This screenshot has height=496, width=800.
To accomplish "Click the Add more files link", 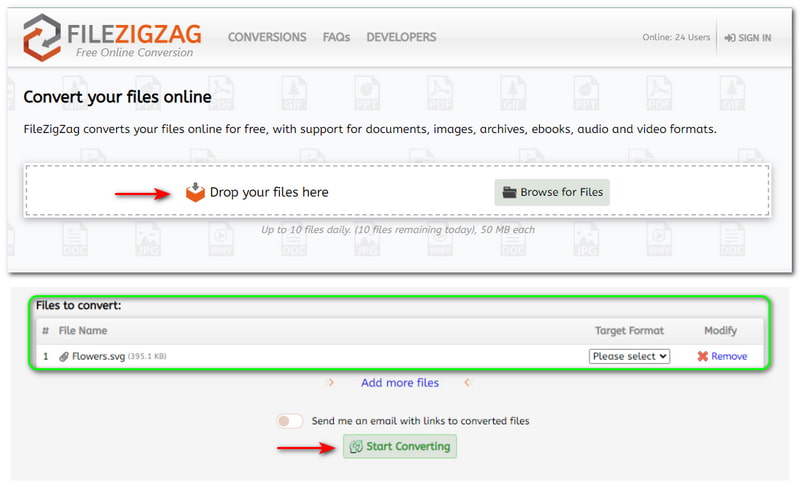I will click(399, 383).
